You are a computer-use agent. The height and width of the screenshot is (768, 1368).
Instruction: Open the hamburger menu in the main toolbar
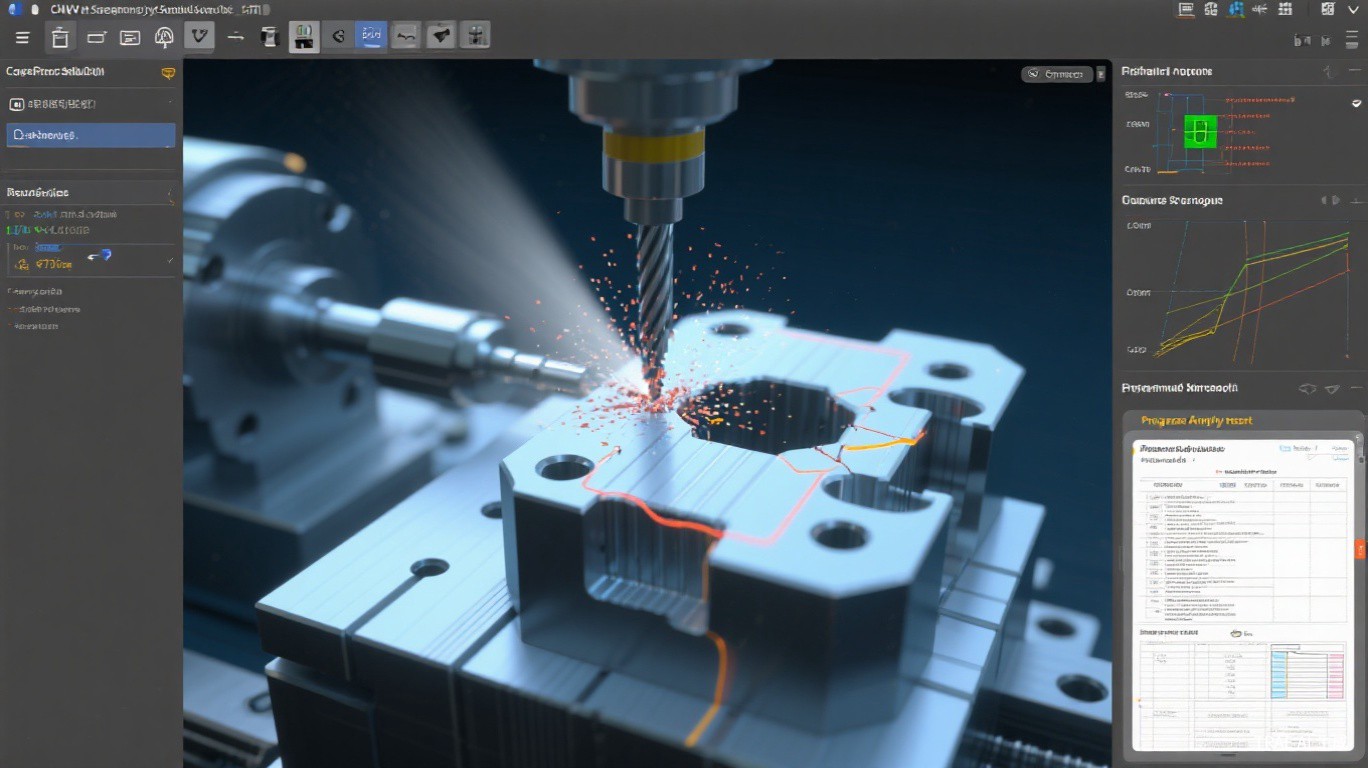(22, 38)
